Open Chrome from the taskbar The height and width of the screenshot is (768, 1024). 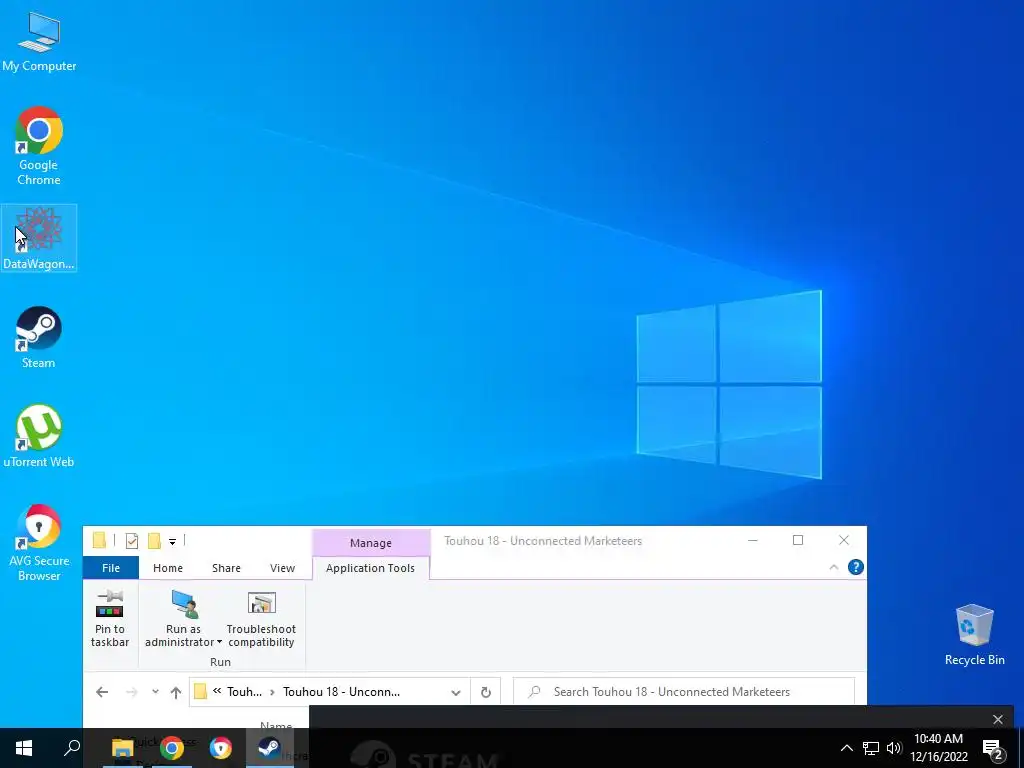pyautogui.click(x=172, y=748)
